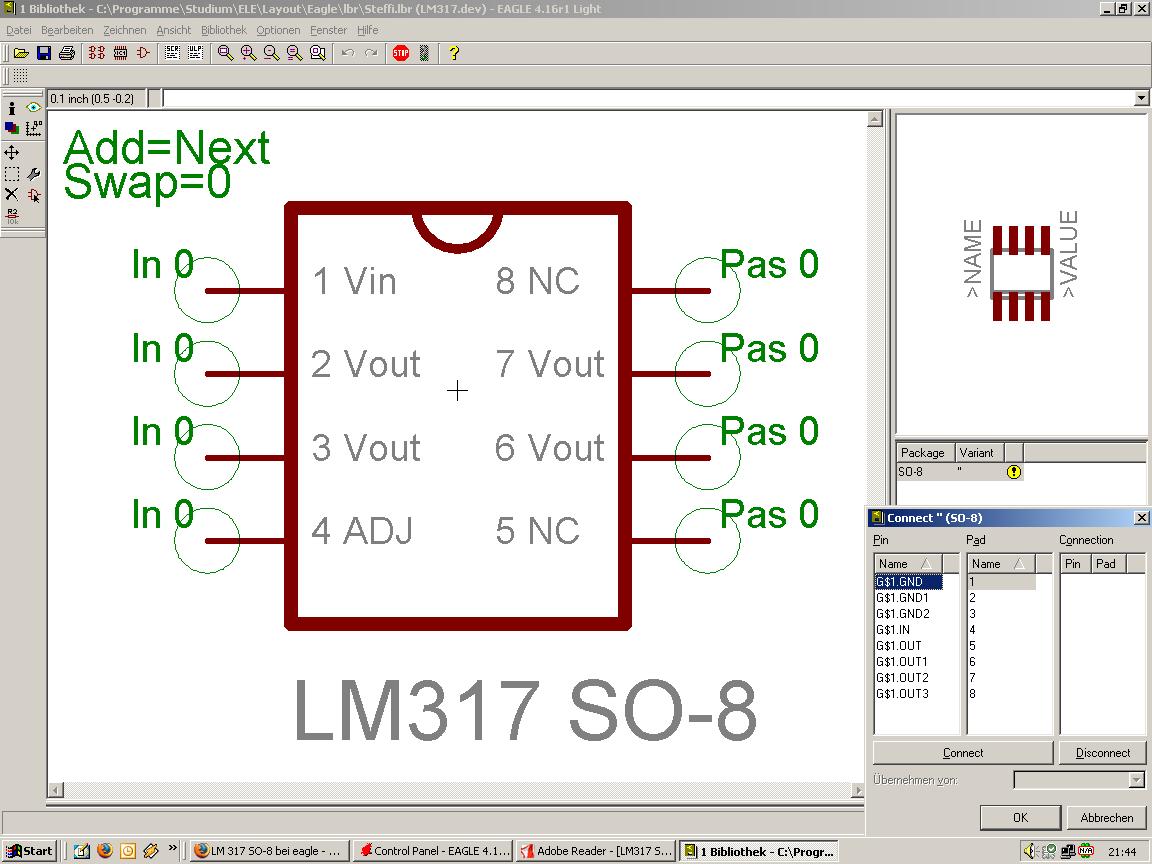Viewport: 1152px width, 864px height.
Task: Cancel with the Abbrechen button
Action: pyautogui.click(x=1106, y=817)
